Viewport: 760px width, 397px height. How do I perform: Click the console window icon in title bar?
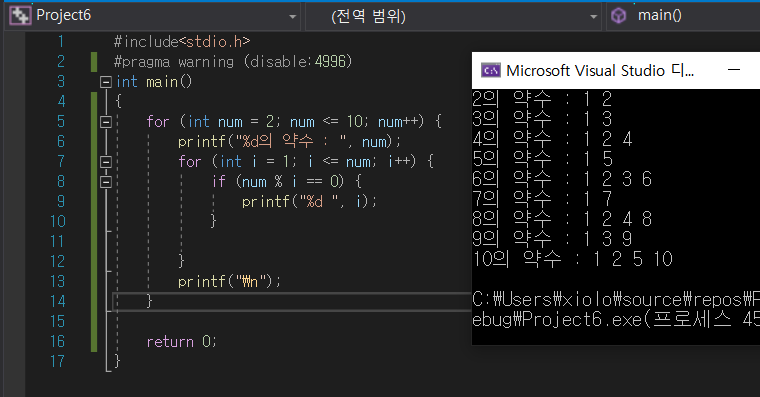click(x=491, y=71)
